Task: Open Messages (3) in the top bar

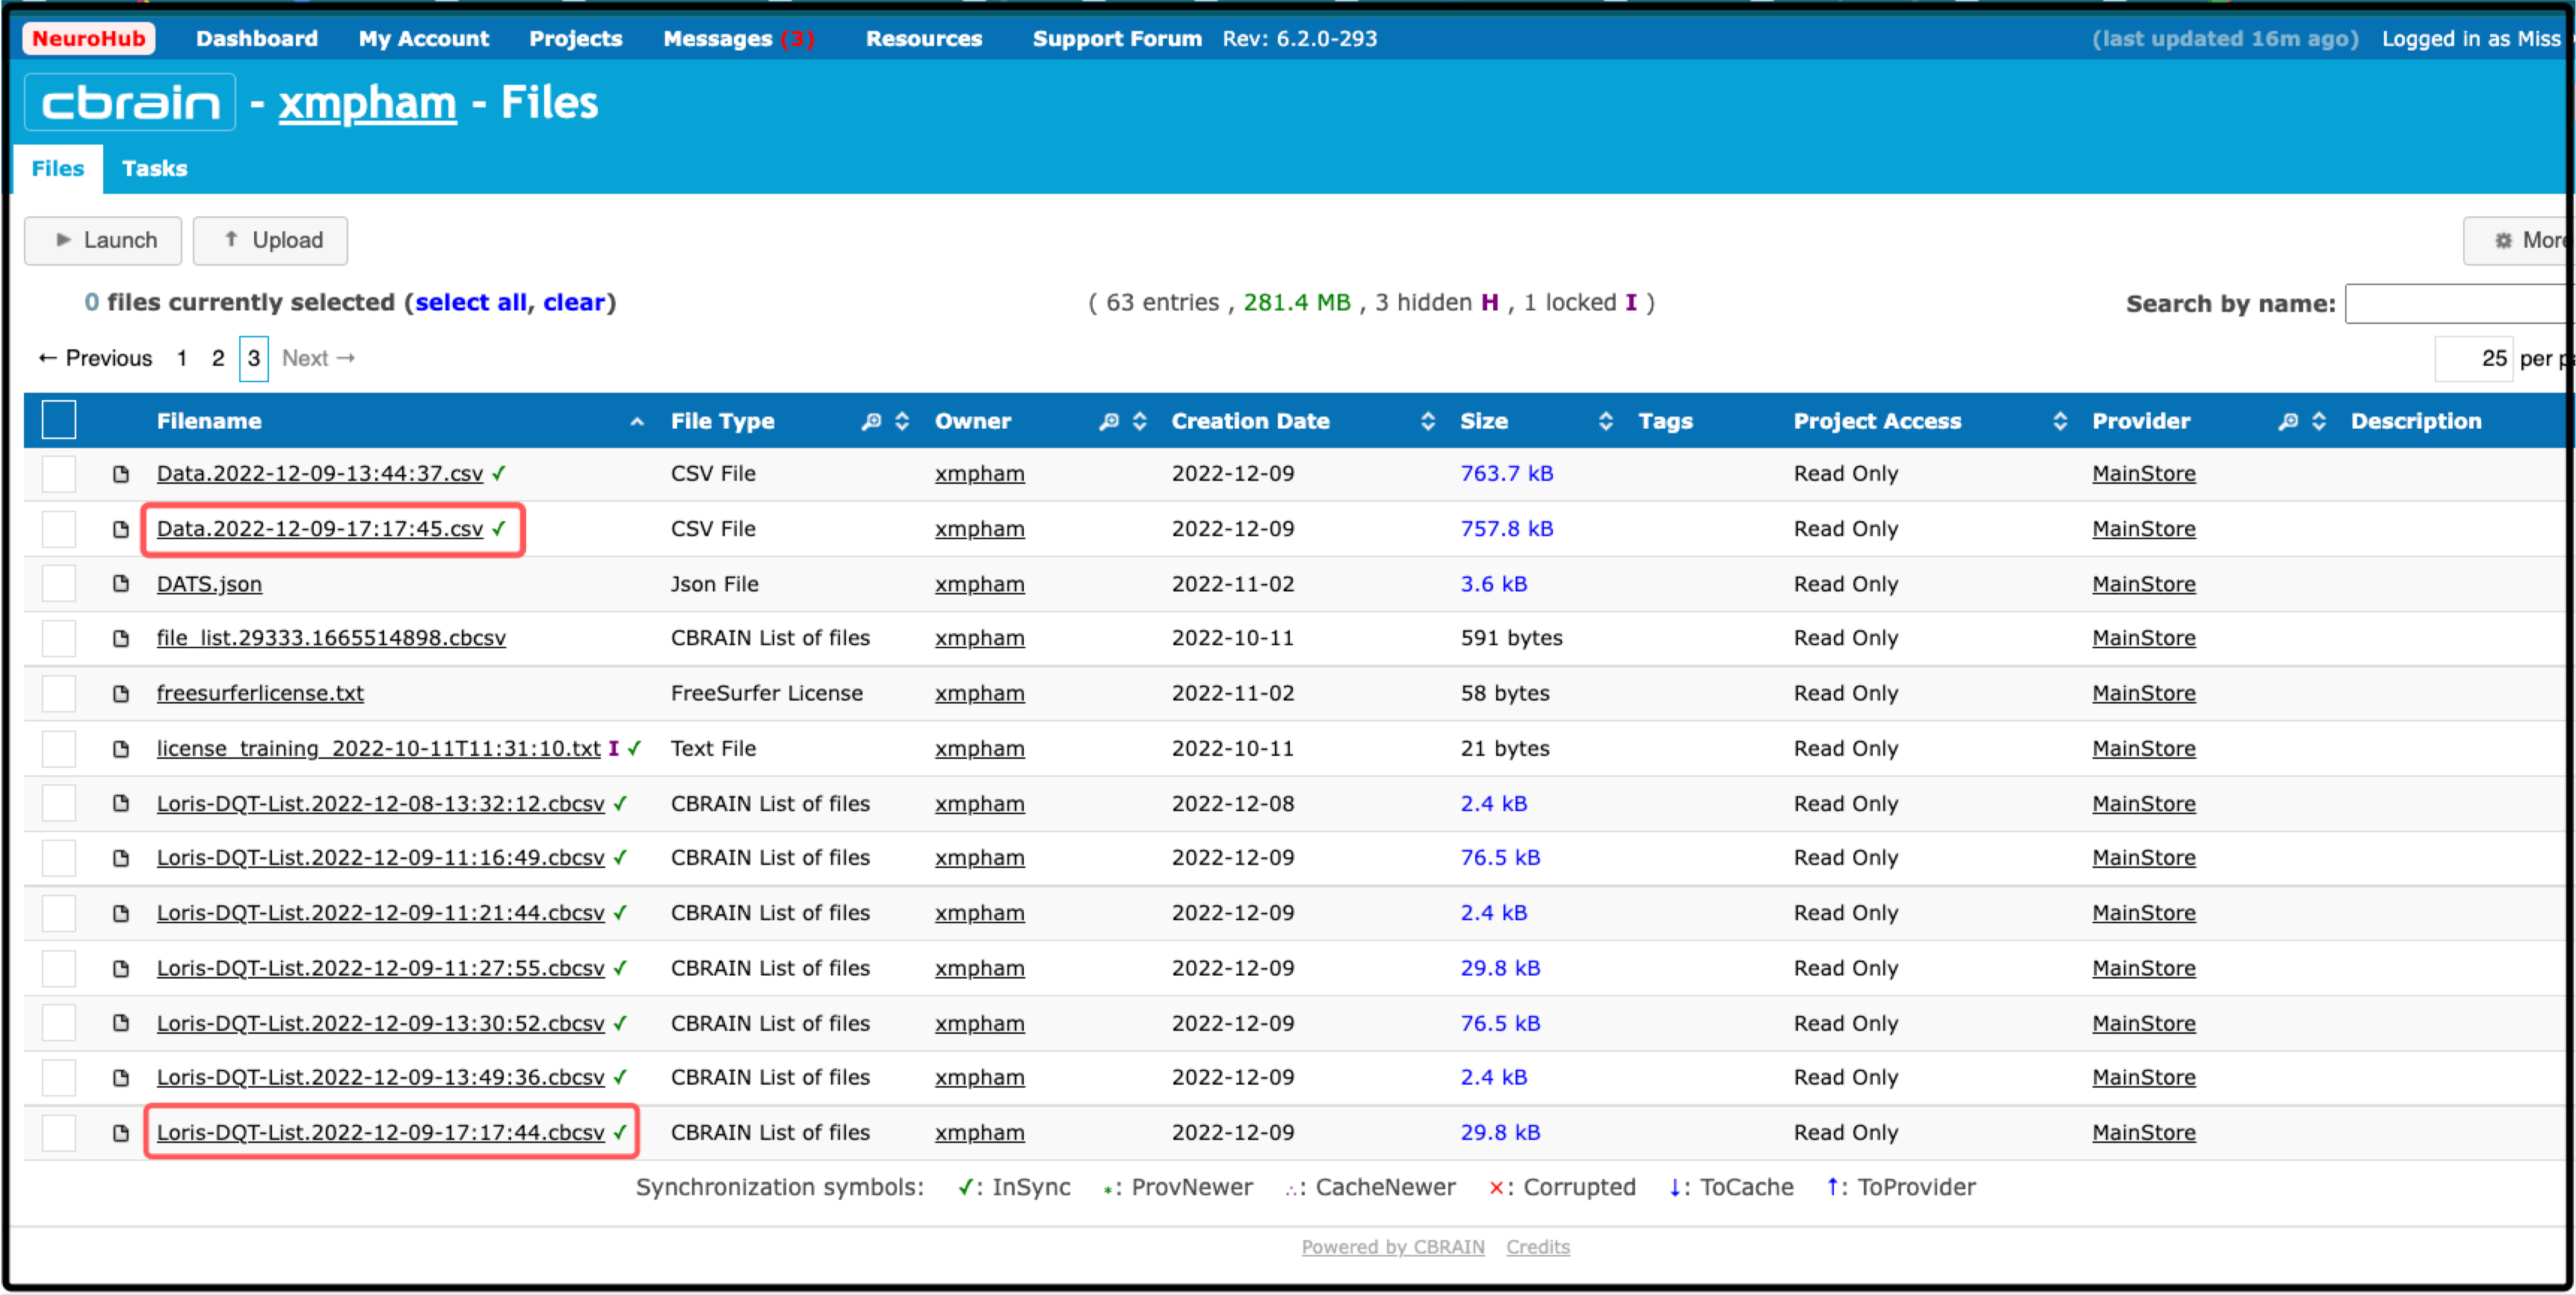Action: 739,38
